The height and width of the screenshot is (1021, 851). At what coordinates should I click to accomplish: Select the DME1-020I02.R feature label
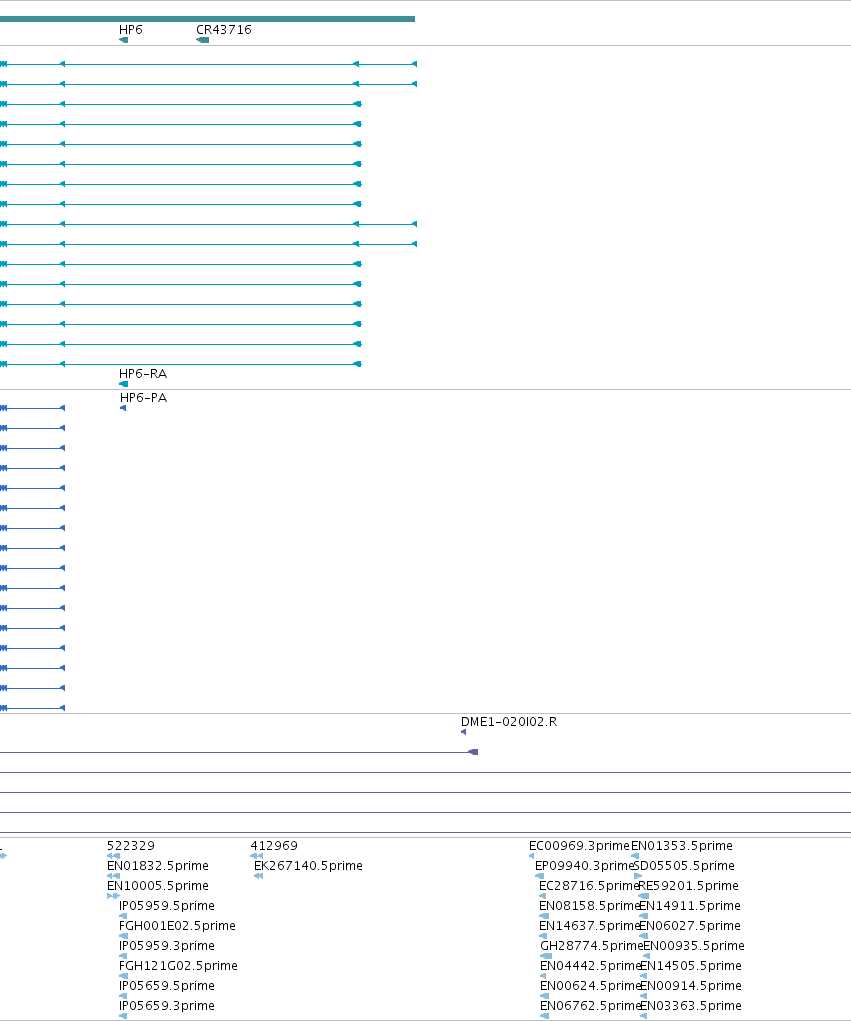(509, 721)
